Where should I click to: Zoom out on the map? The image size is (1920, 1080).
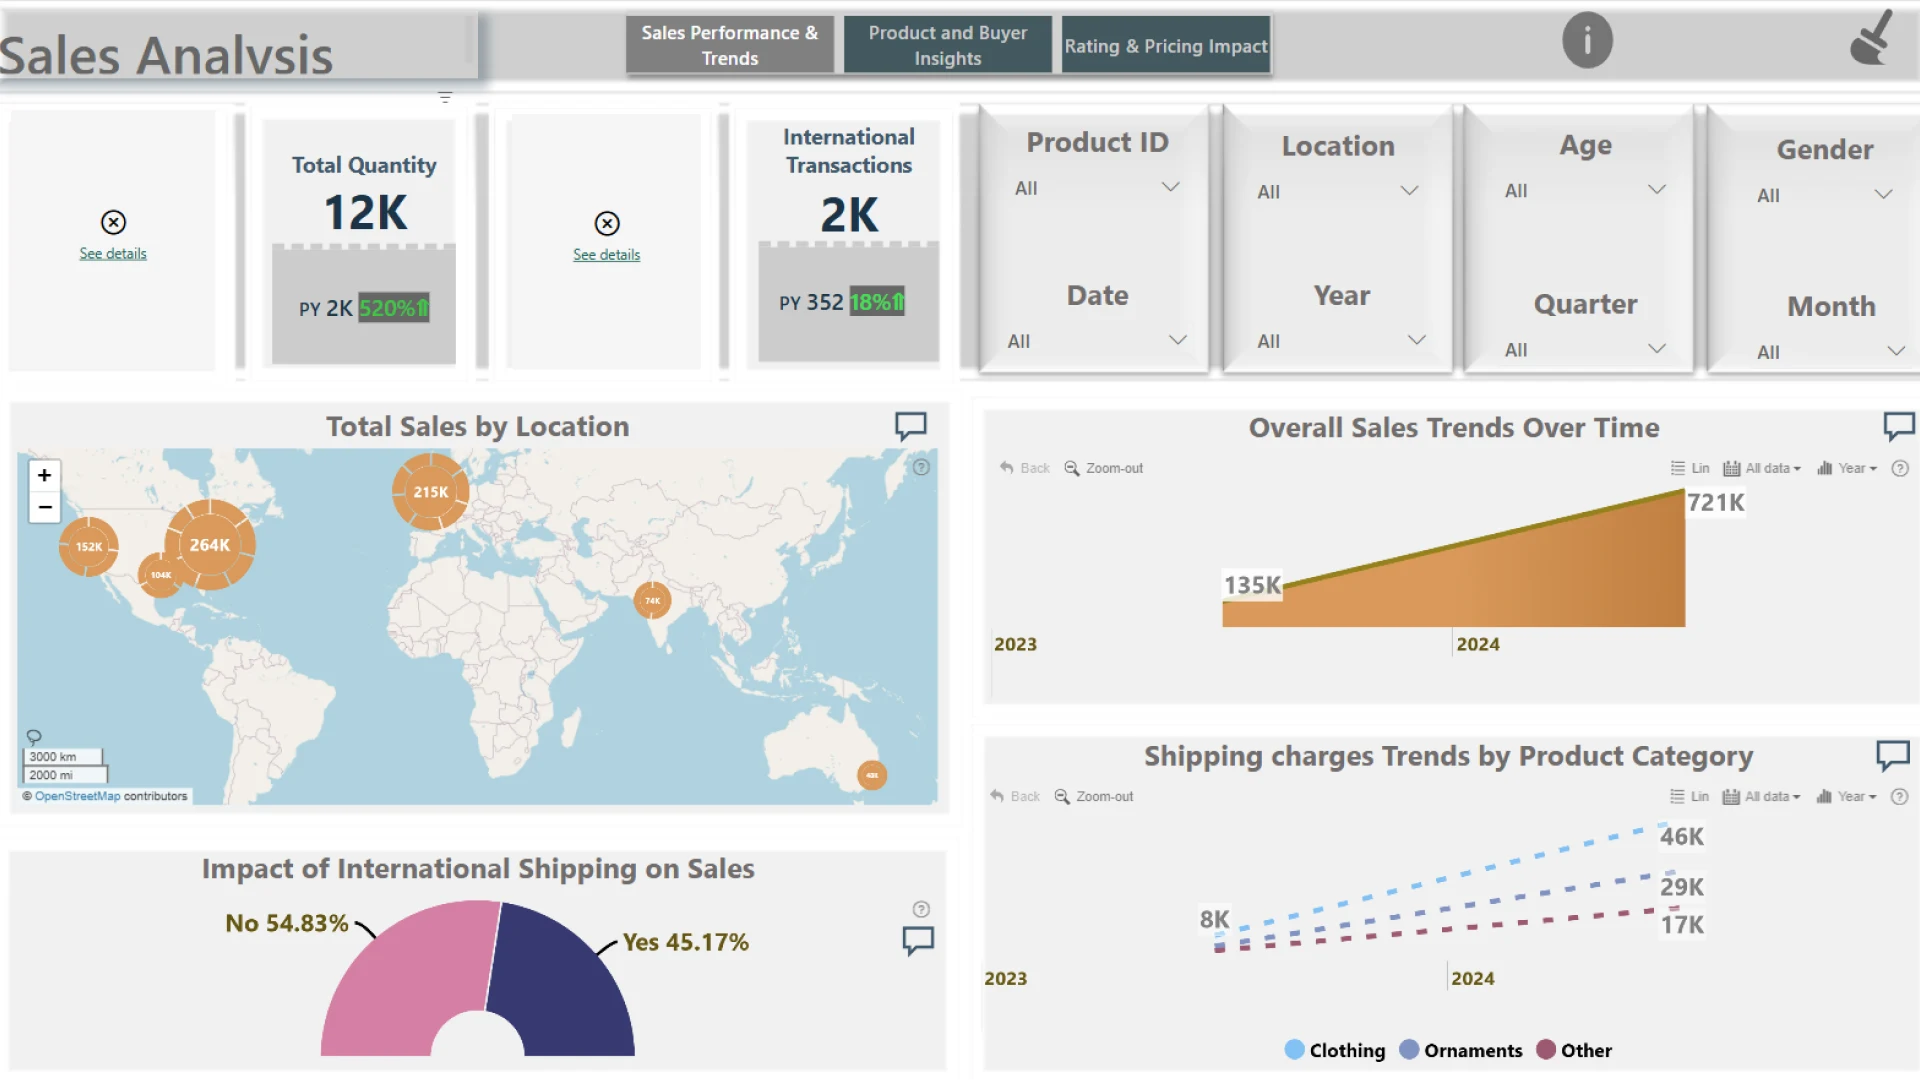click(44, 507)
